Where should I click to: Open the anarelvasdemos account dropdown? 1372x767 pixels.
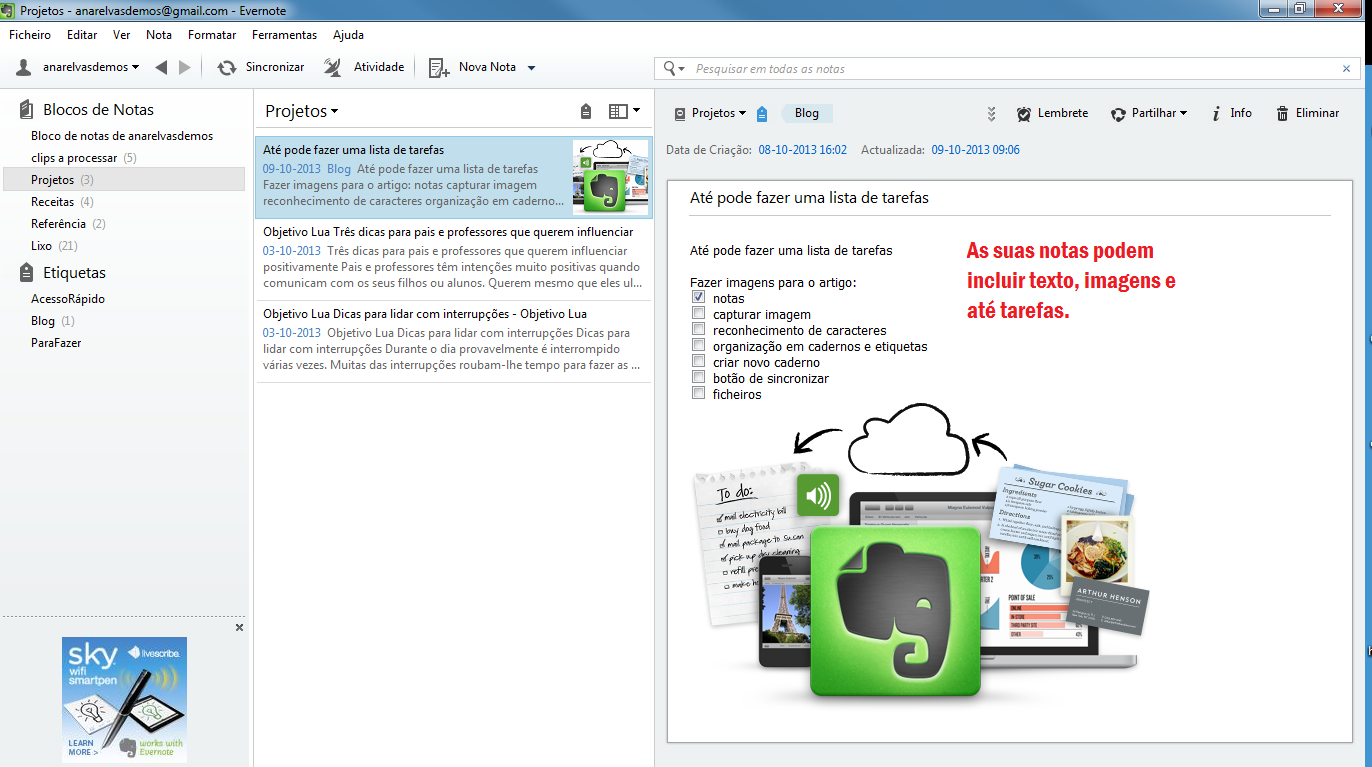tap(135, 68)
